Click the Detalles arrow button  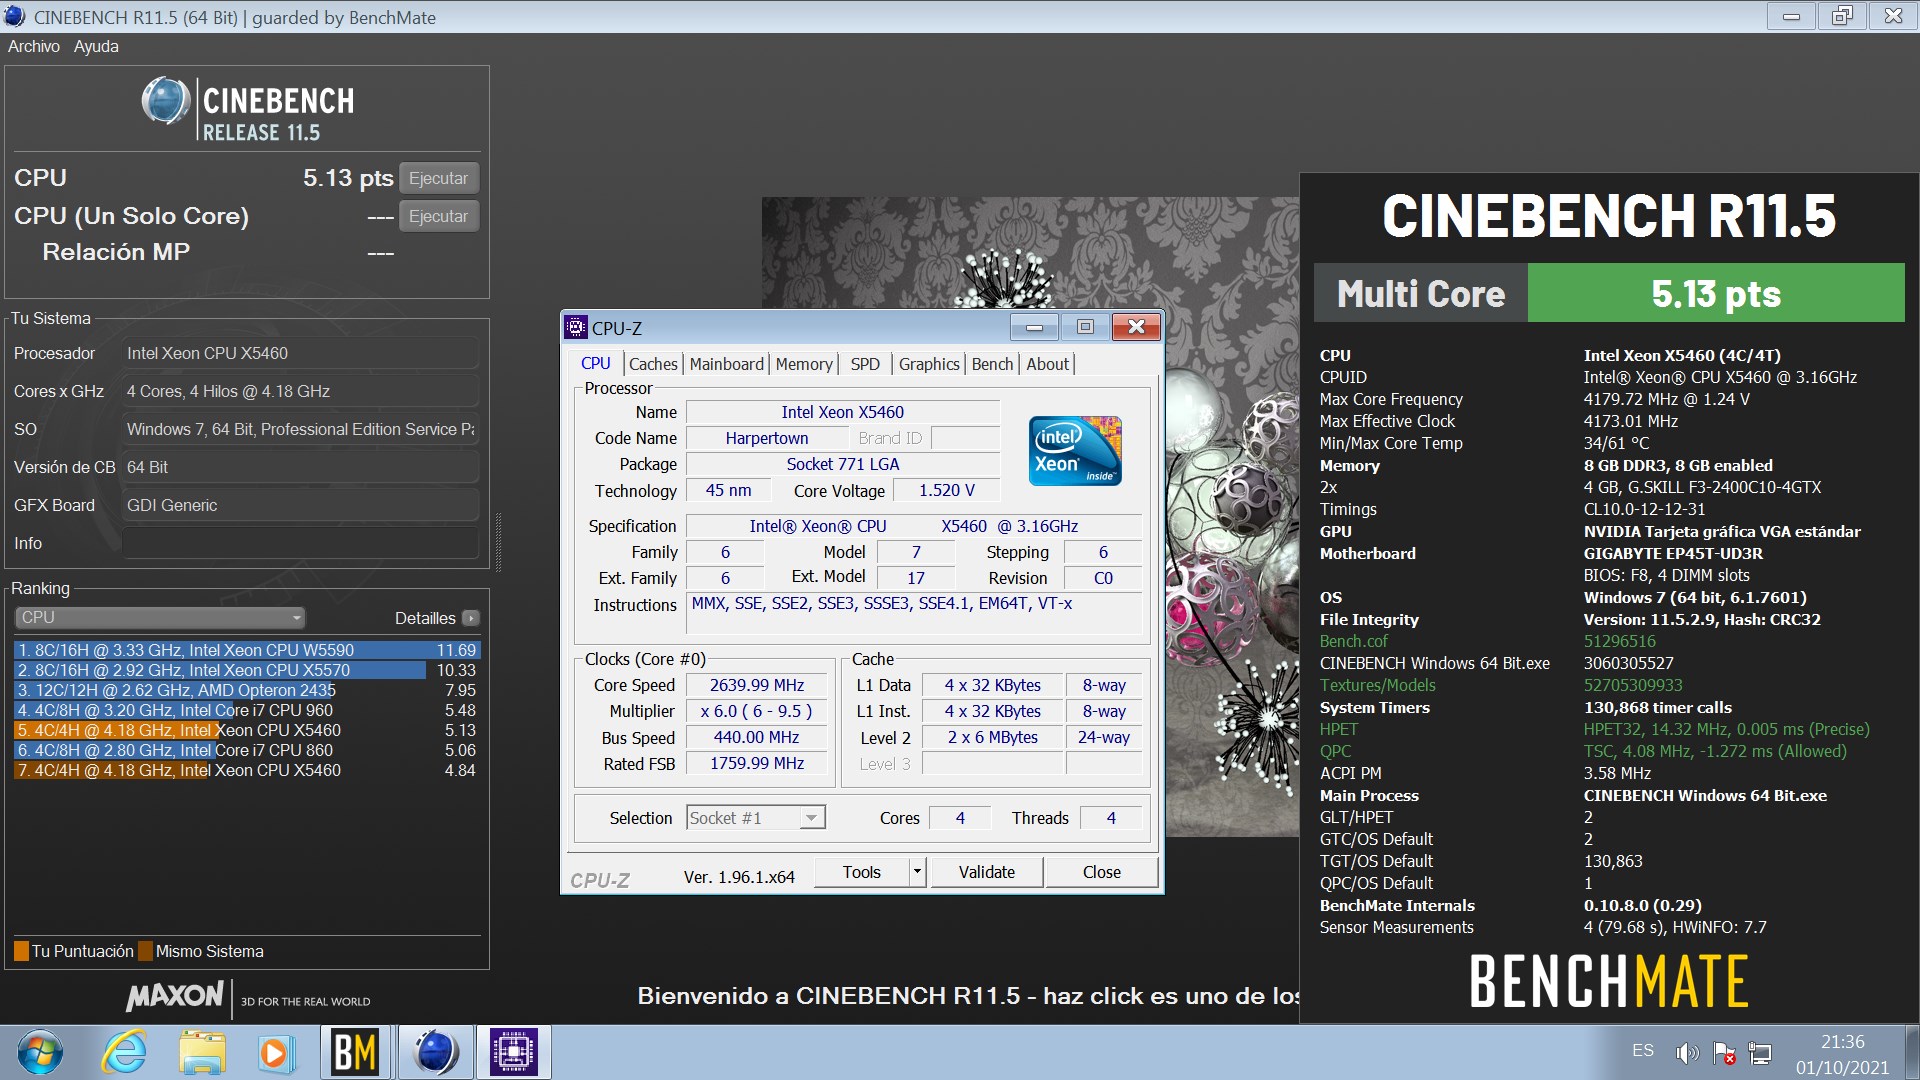tap(471, 618)
